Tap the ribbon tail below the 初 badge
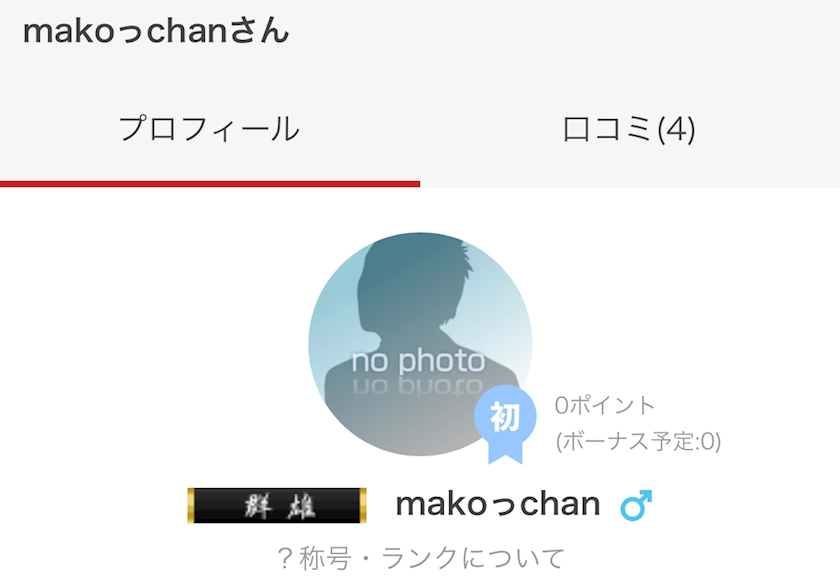 click(505, 453)
